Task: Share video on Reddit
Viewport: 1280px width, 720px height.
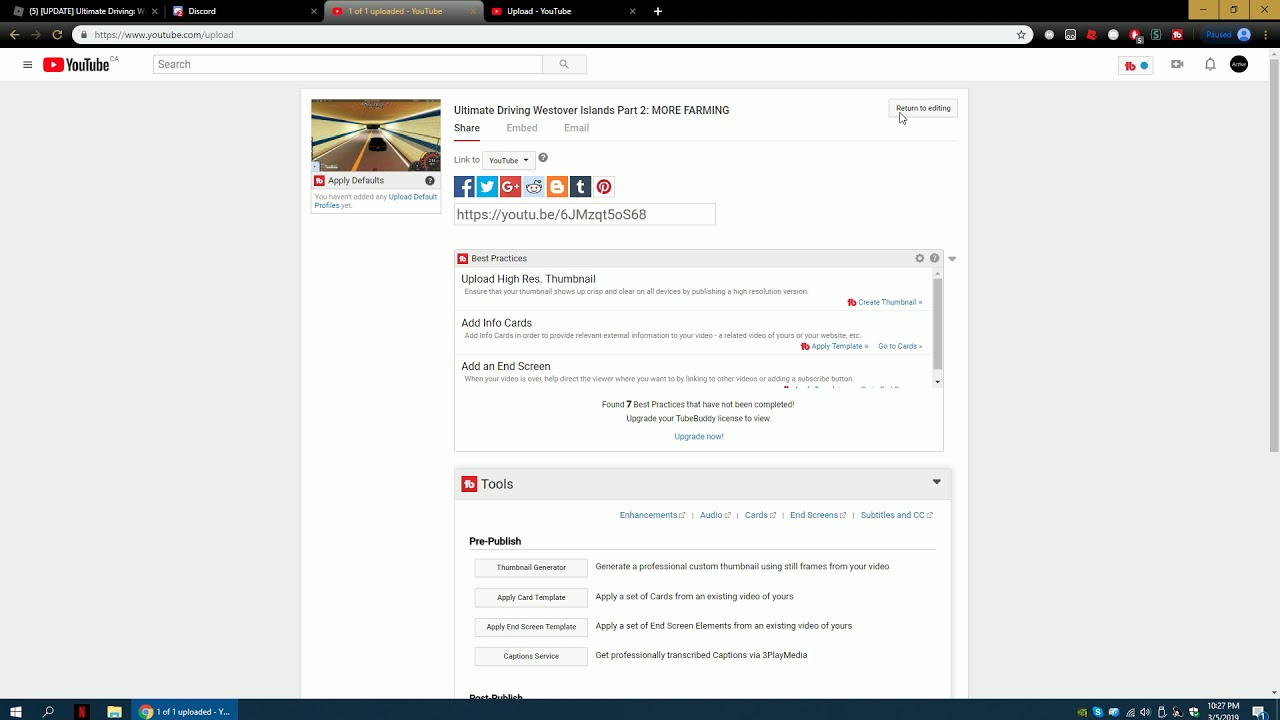Action: pos(534,187)
